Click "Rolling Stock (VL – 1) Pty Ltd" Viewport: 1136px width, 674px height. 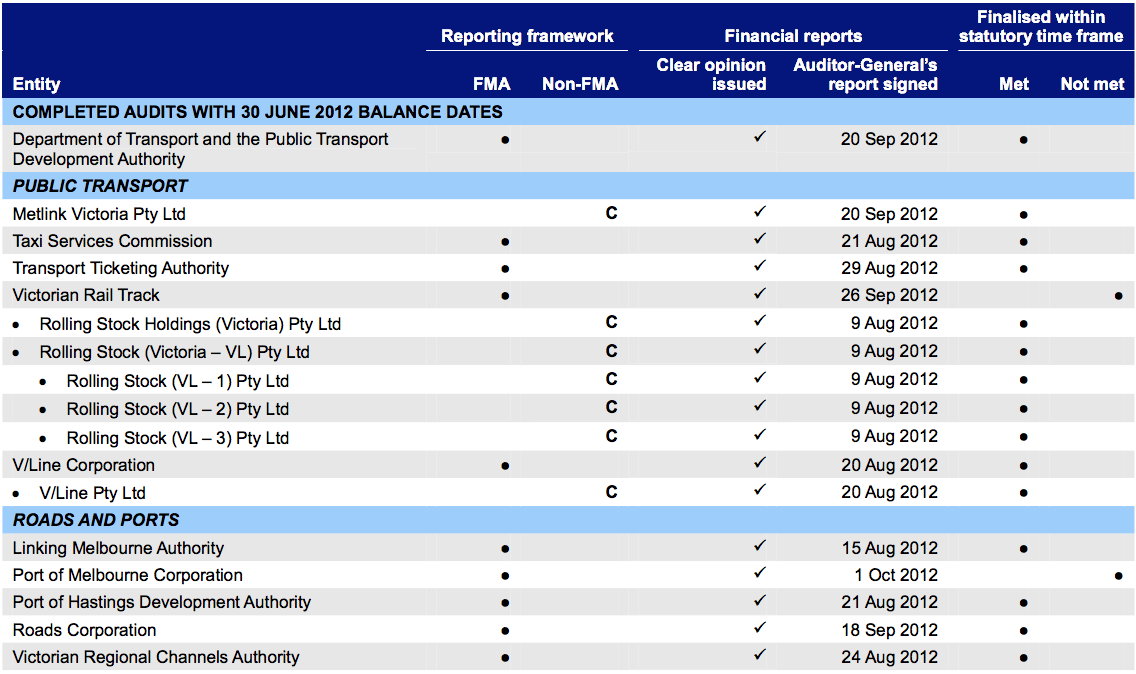pos(178,381)
